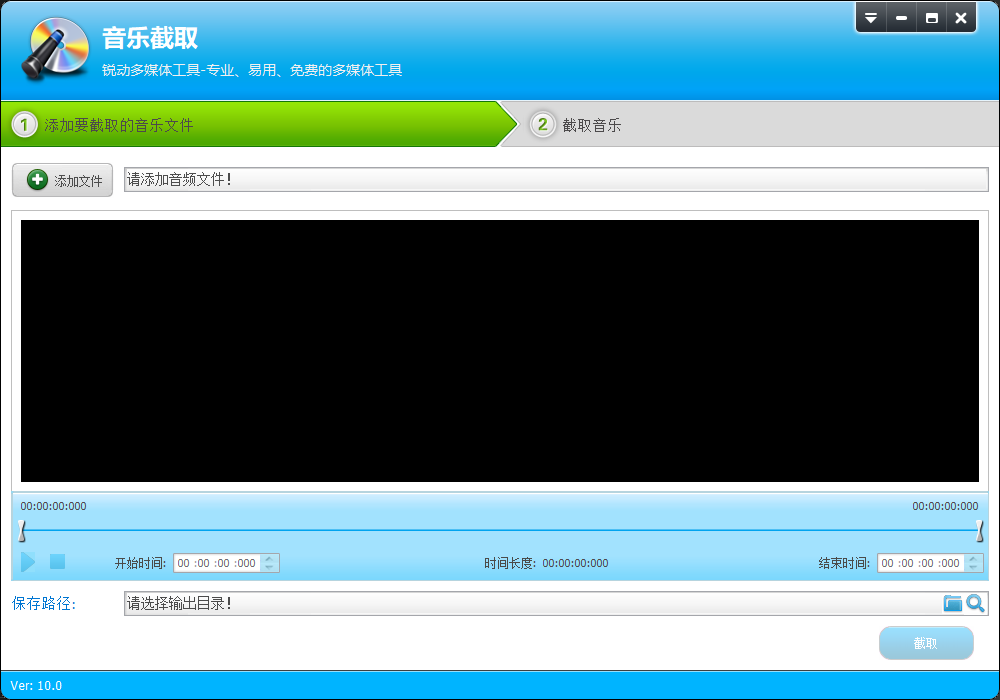Close the 音乐截取 window
This screenshot has width=1000, height=700.
pyautogui.click(x=961, y=18)
